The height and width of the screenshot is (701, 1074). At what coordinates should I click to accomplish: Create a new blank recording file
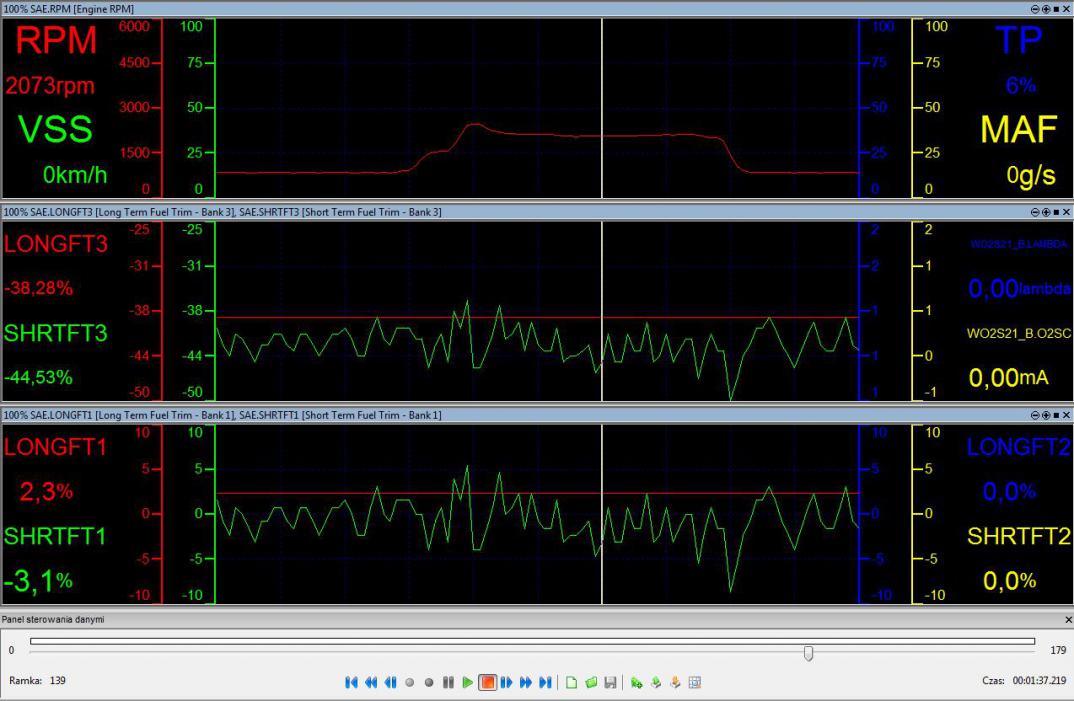572,683
